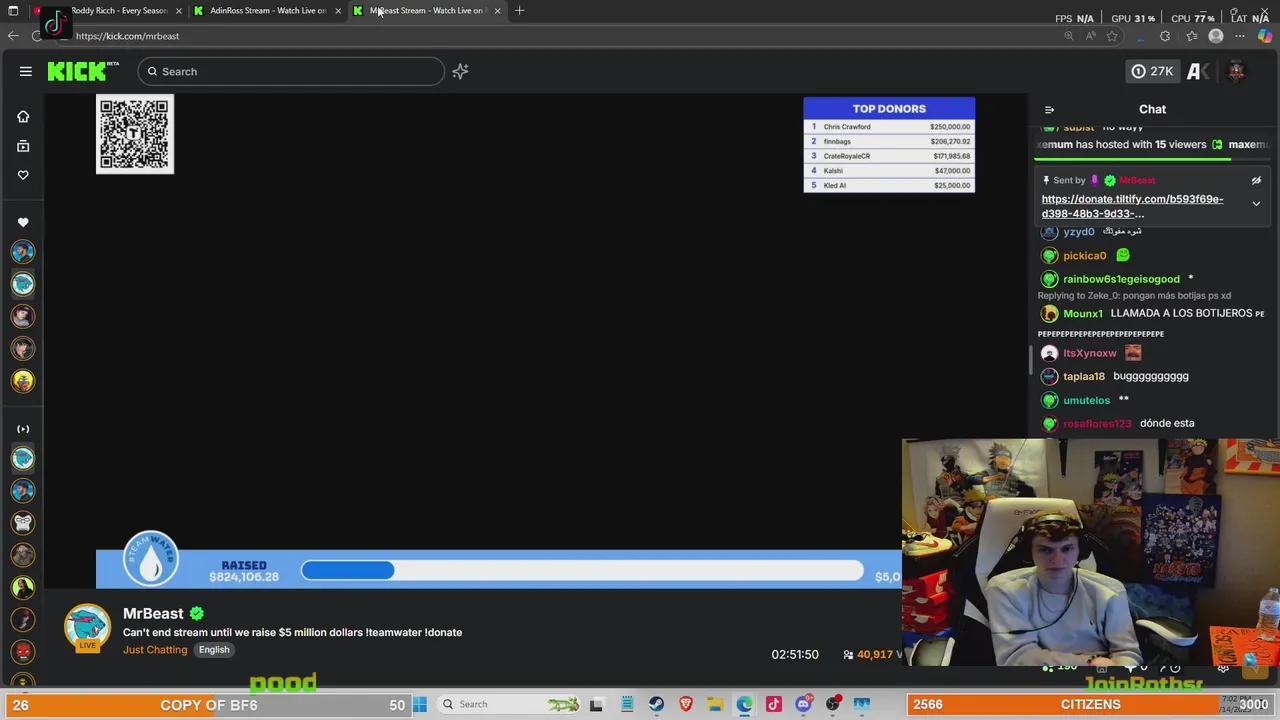1280x720 pixels.
Task: Click the MrBeast channel name
Action: pyautogui.click(x=153, y=613)
